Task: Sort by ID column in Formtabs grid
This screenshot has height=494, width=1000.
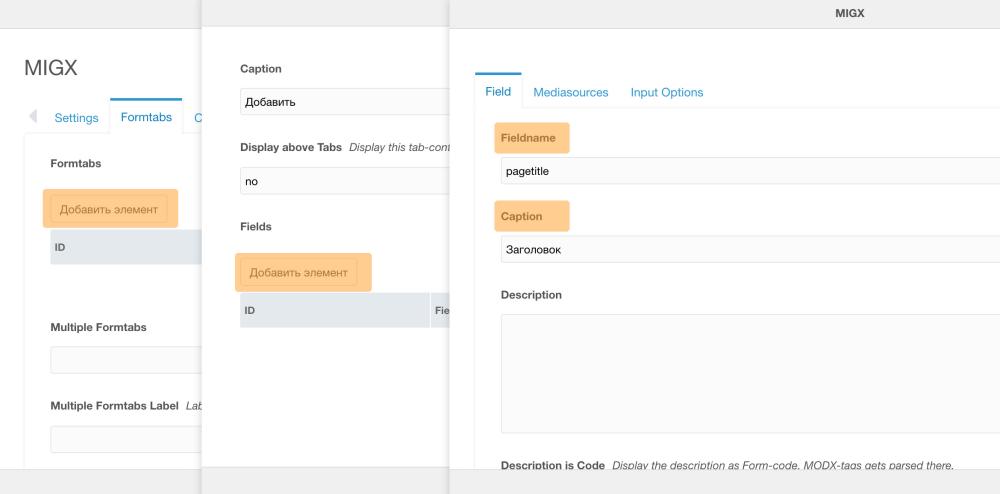Action: [x=126, y=247]
